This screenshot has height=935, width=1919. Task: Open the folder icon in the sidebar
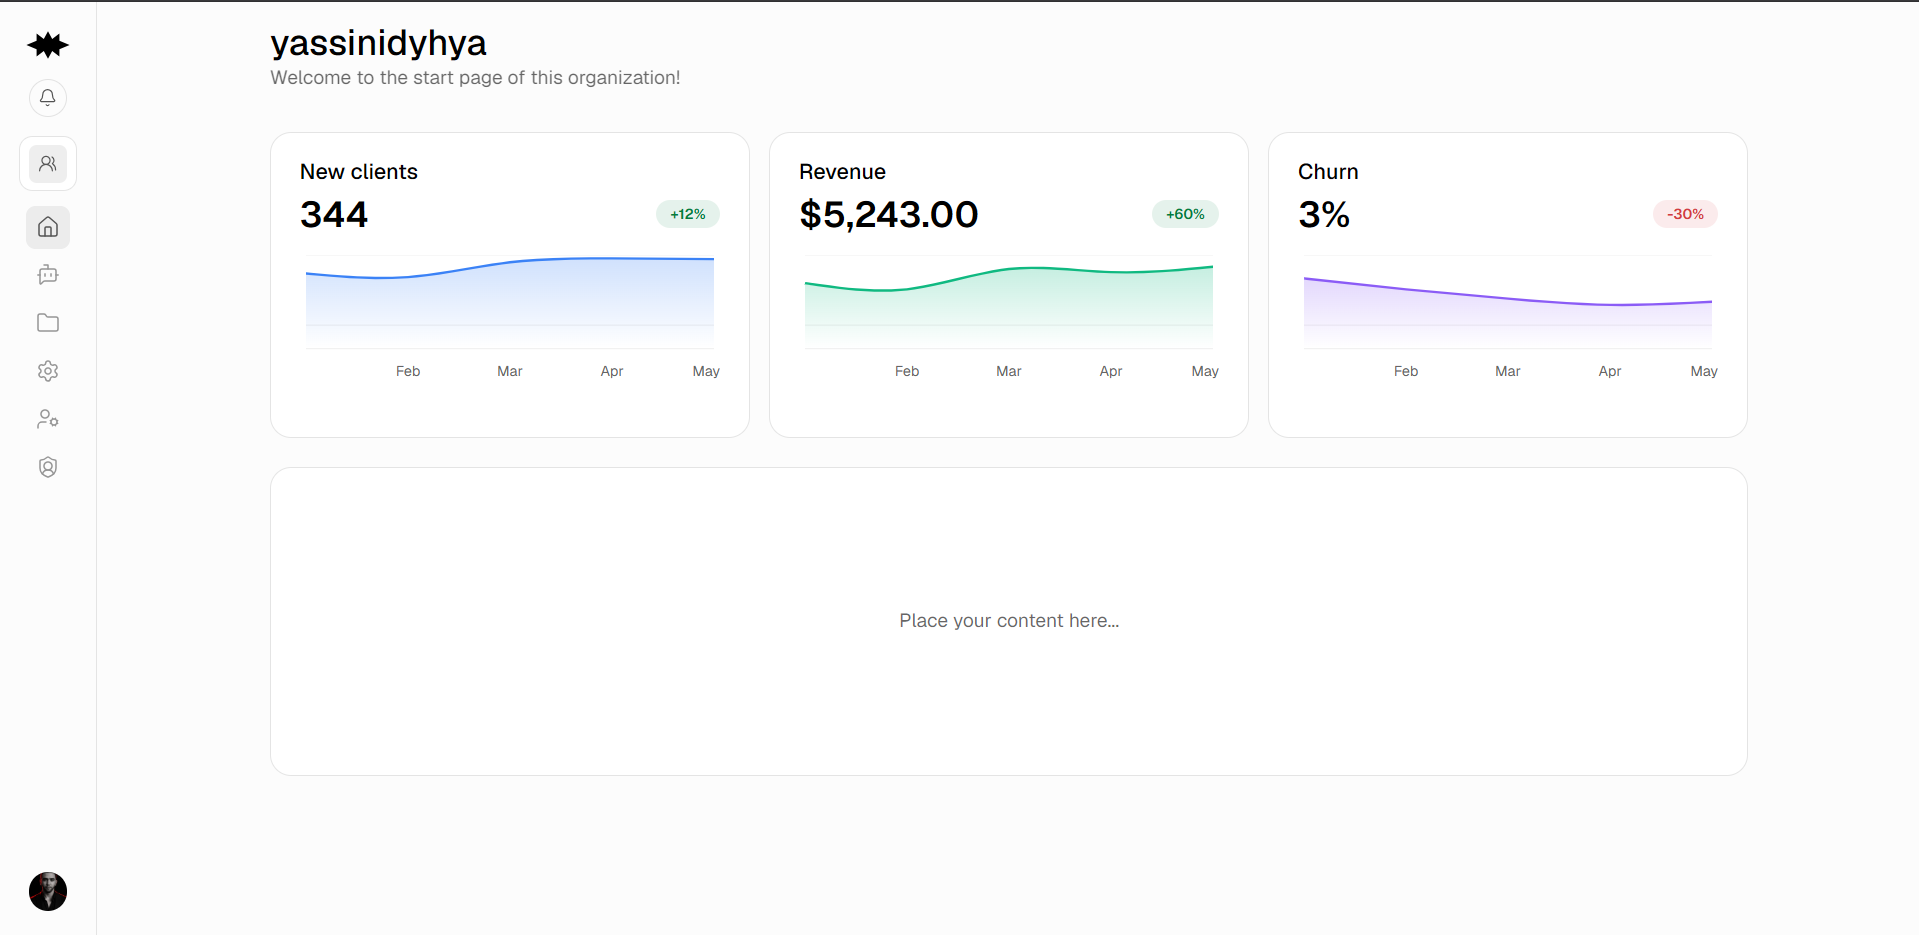[x=48, y=323]
